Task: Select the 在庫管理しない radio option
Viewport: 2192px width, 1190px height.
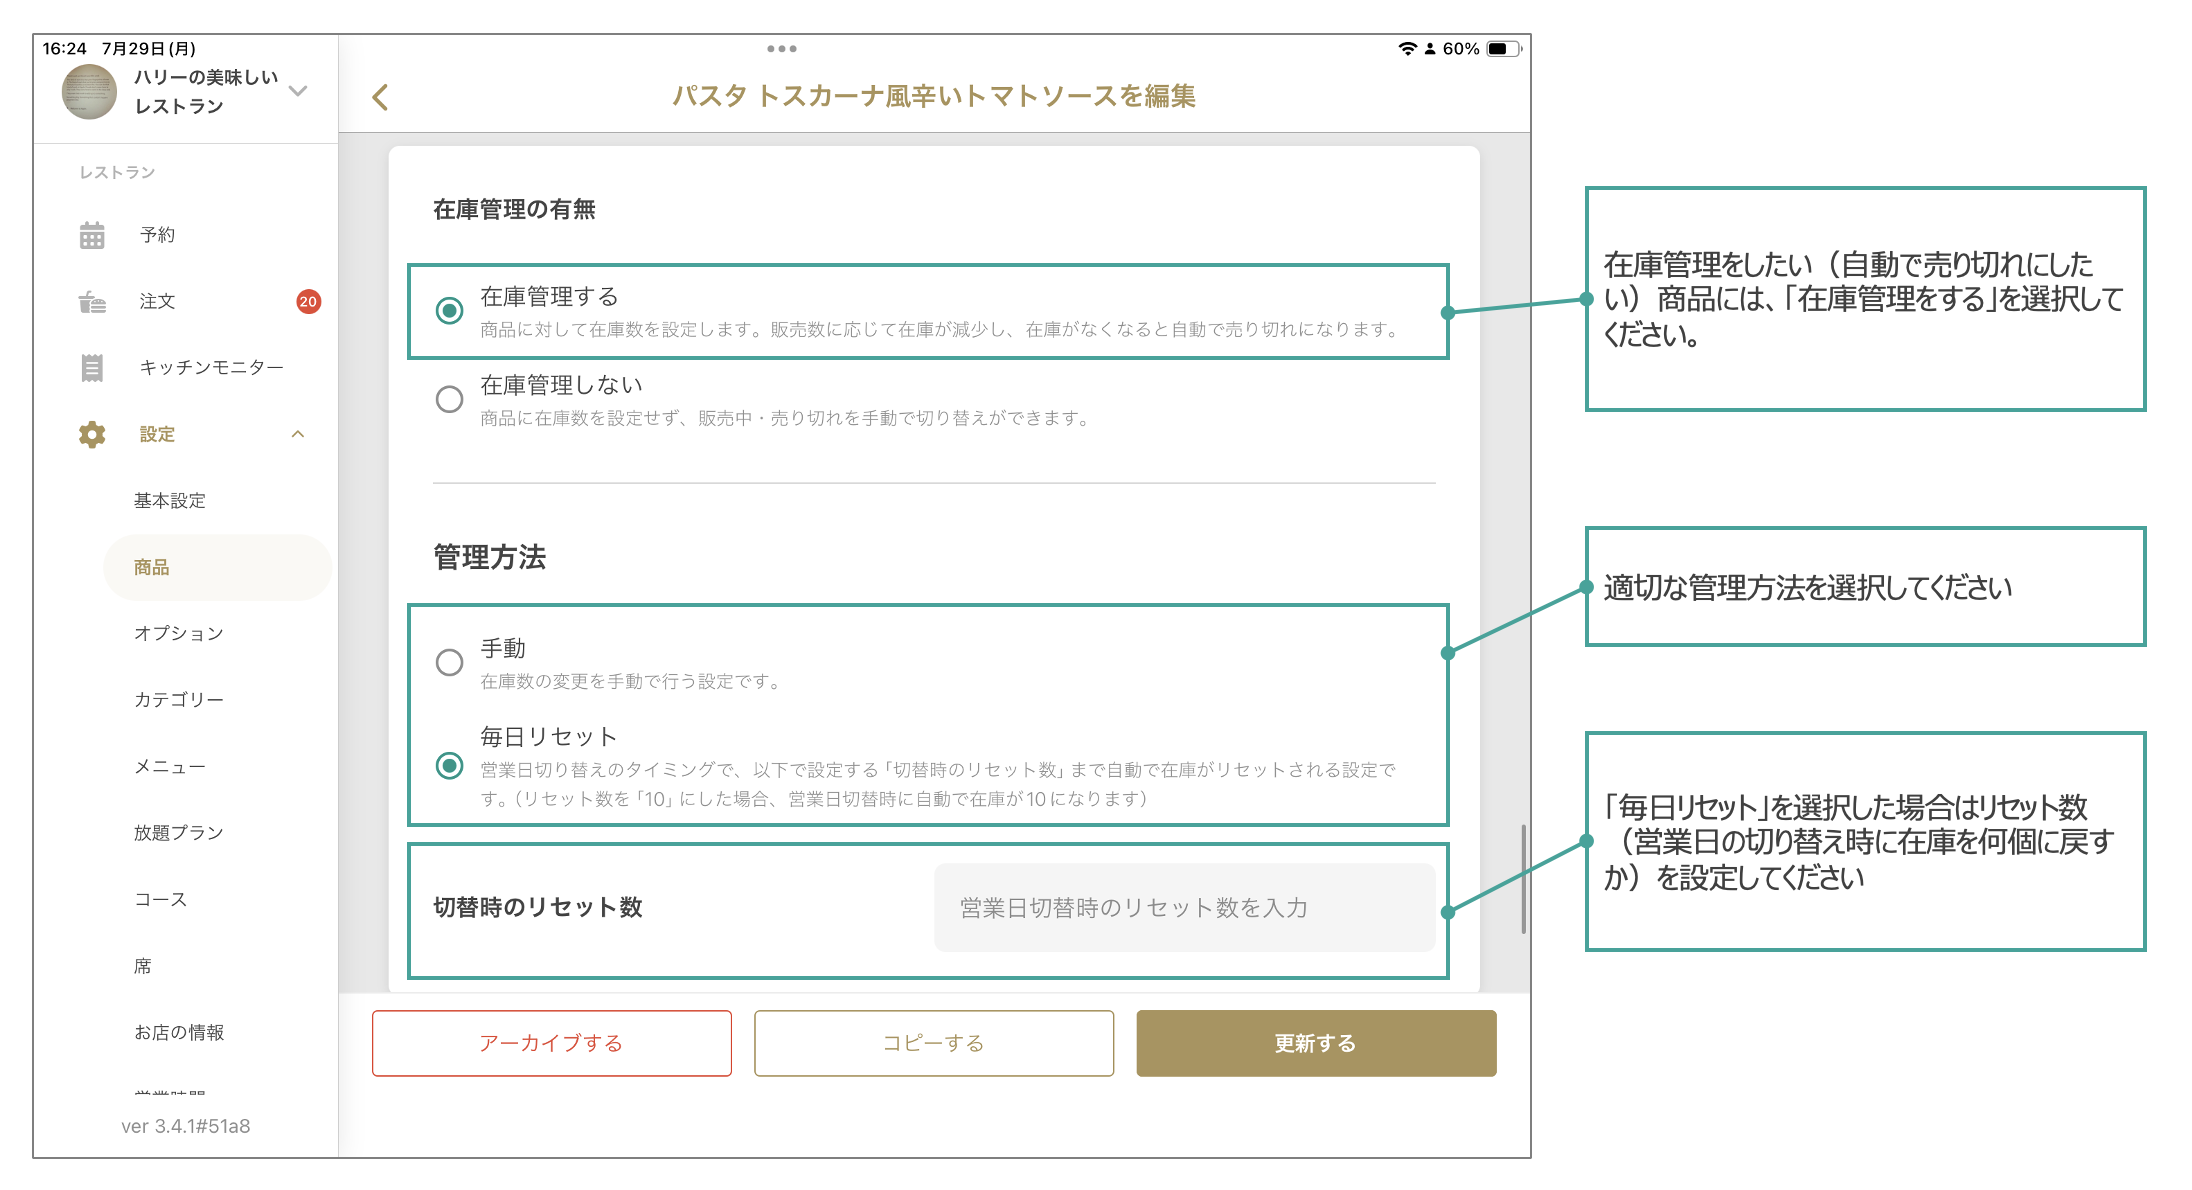Action: [448, 398]
